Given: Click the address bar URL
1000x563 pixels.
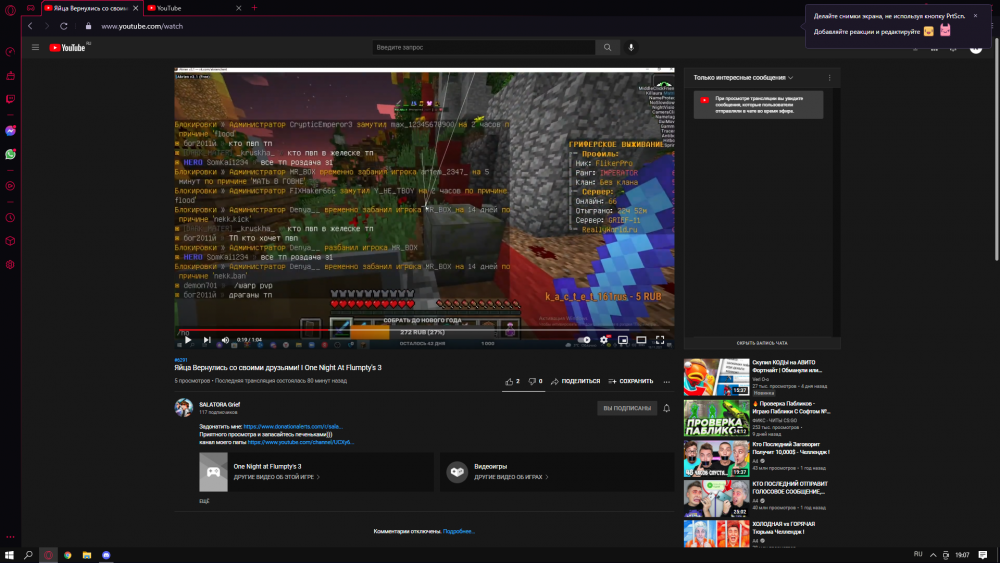Looking at the screenshot, I should coord(142,26).
